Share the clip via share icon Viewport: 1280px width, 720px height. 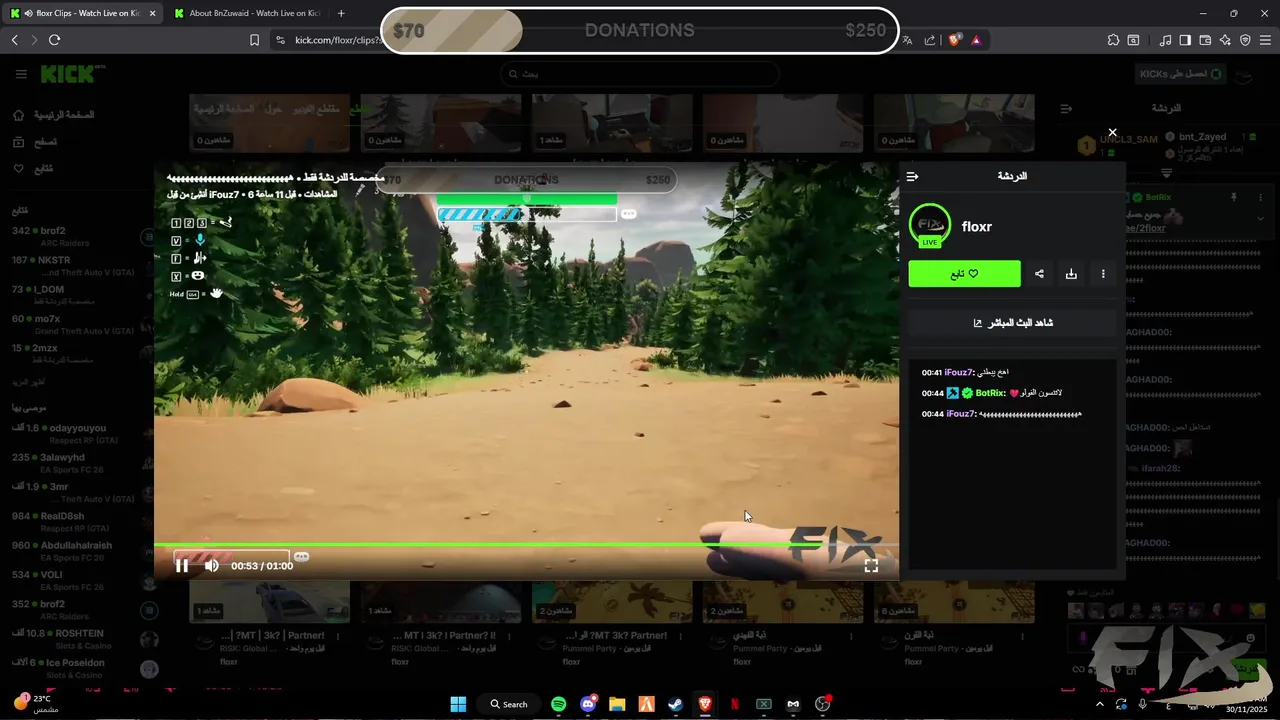click(1039, 274)
